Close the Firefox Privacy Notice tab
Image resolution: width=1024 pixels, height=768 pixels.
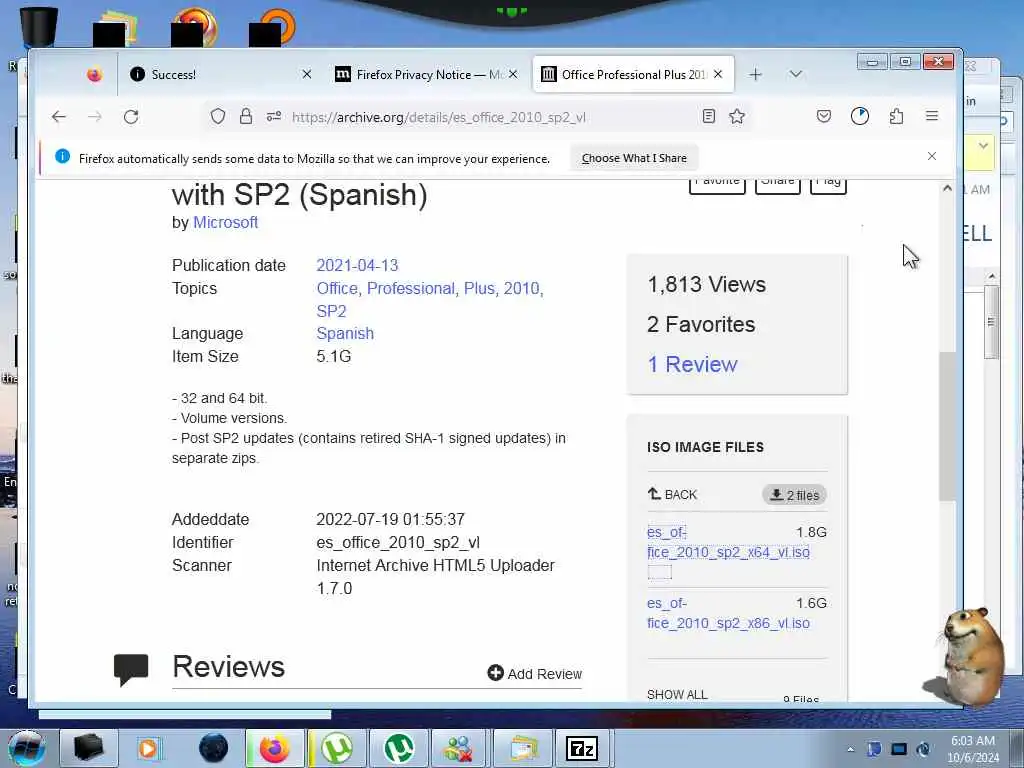[x=513, y=74]
